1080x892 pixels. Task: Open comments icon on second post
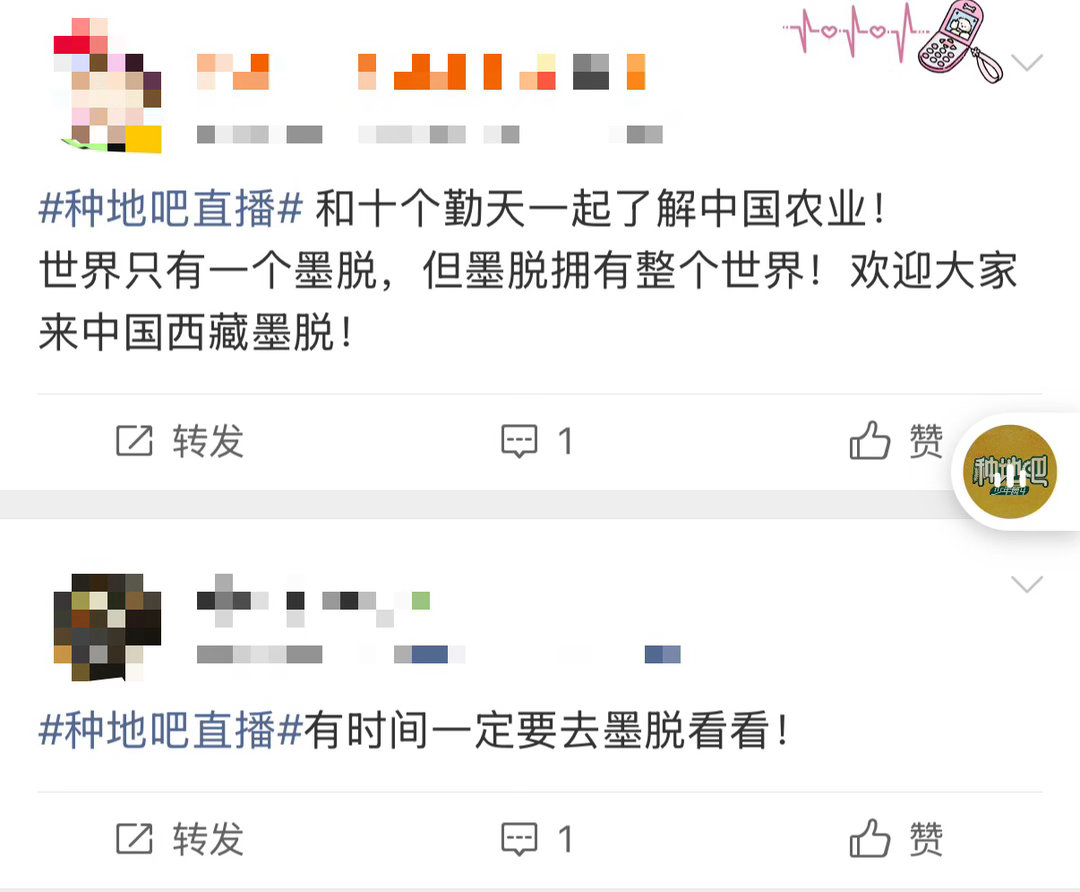coord(519,839)
